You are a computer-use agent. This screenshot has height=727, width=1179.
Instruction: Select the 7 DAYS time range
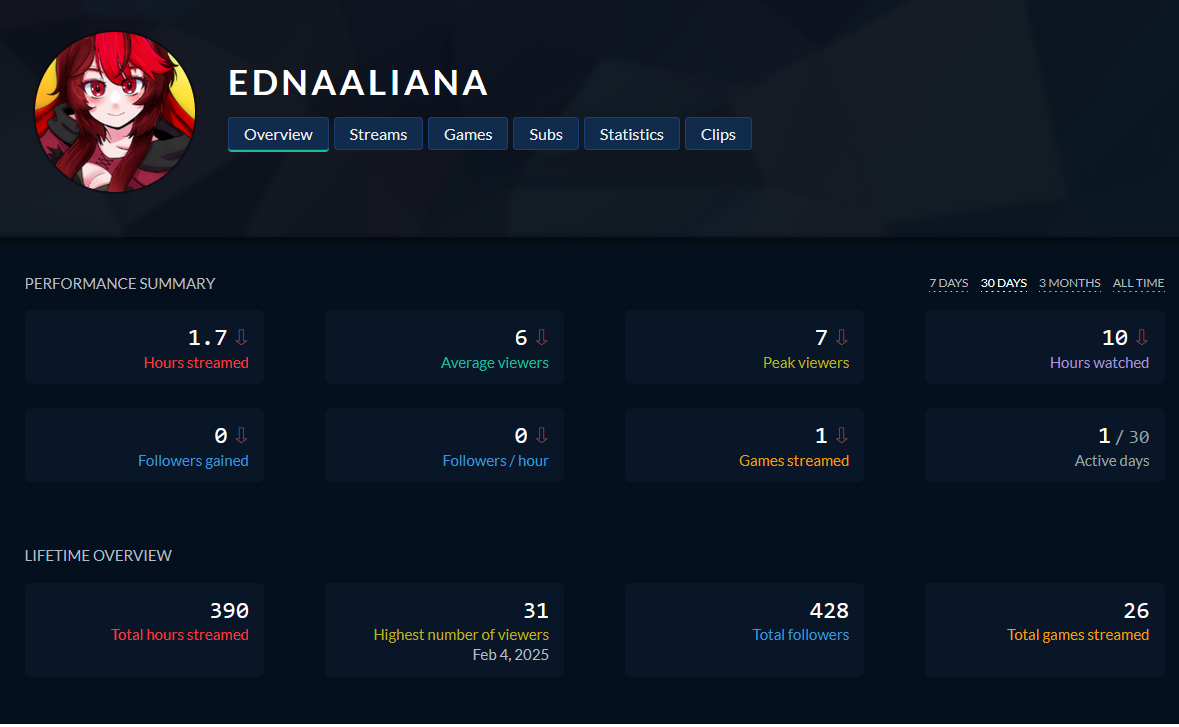(x=948, y=283)
